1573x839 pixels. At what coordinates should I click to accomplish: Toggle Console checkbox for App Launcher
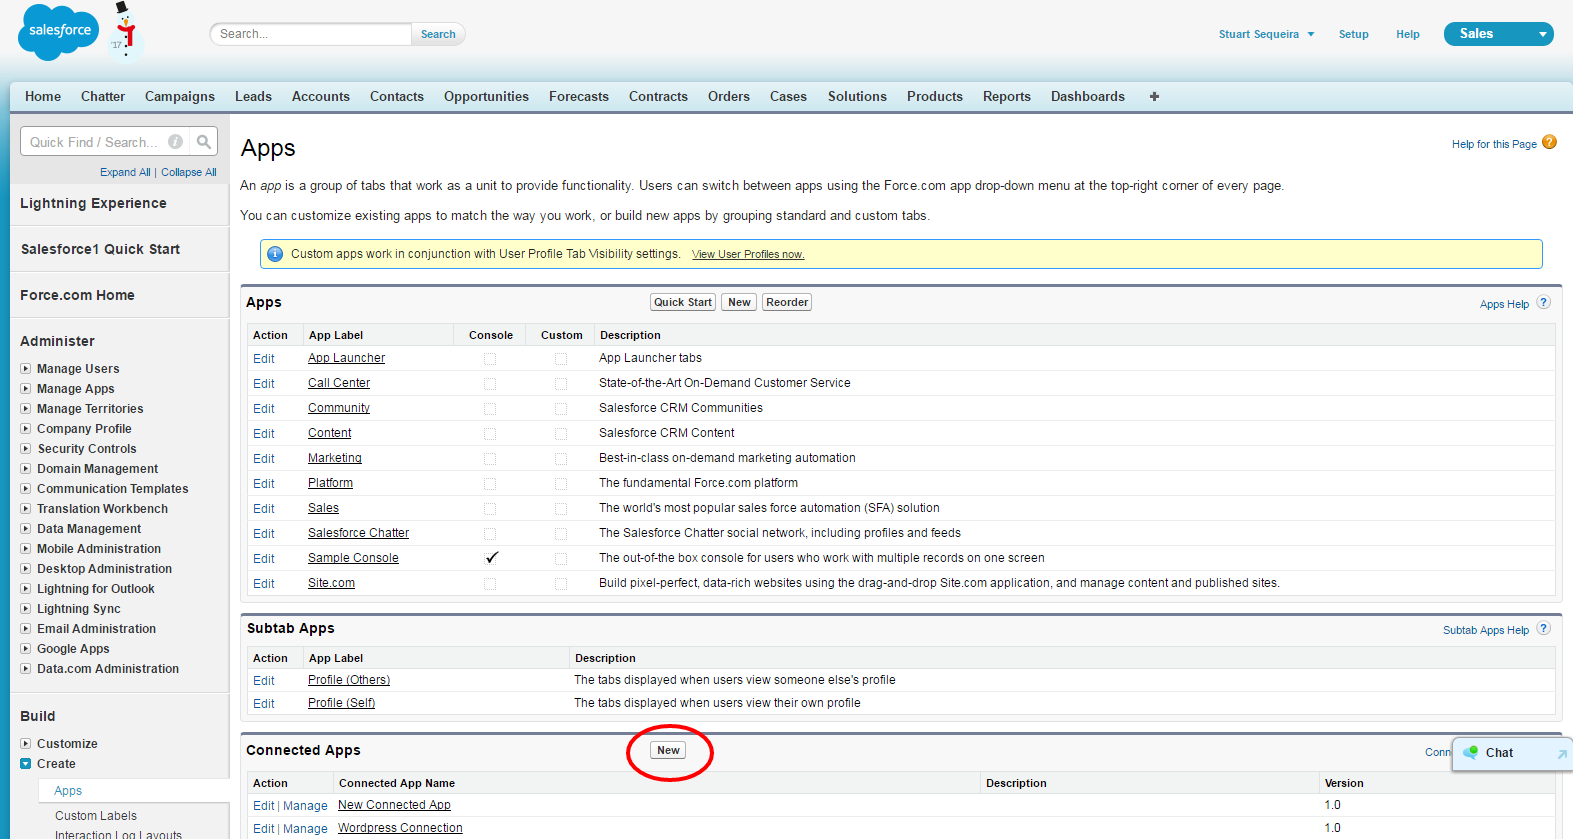(x=490, y=358)
